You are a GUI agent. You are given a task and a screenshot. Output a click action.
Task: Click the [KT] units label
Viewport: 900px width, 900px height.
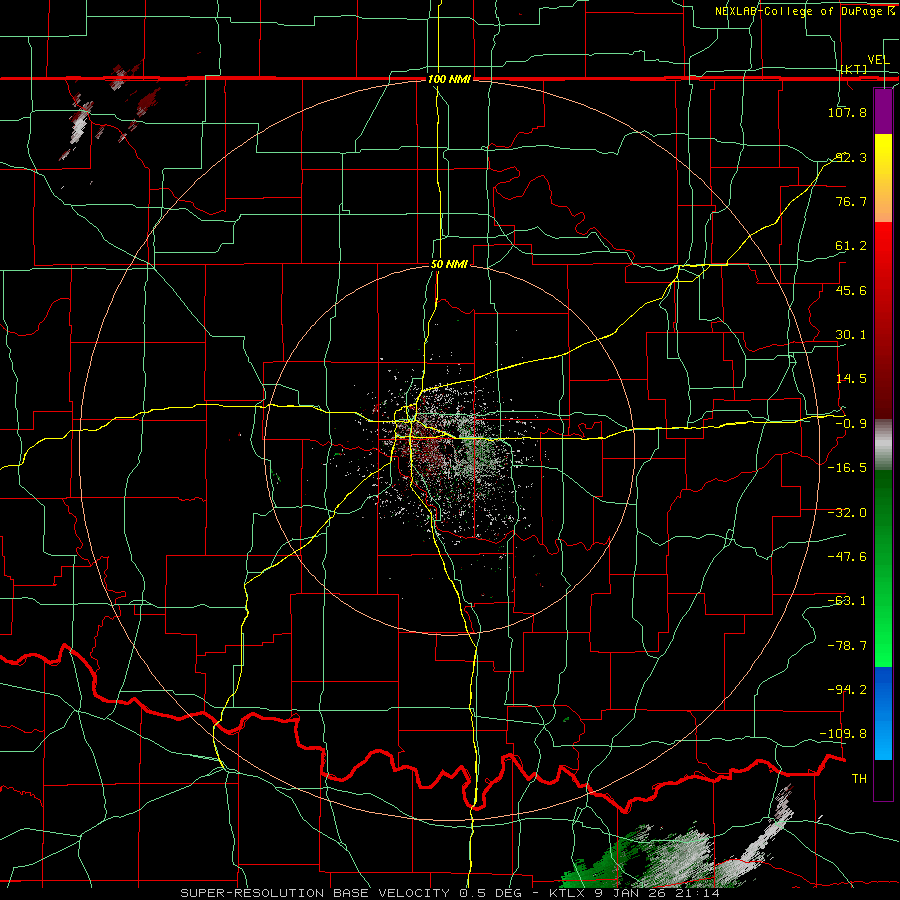(854, 69)
